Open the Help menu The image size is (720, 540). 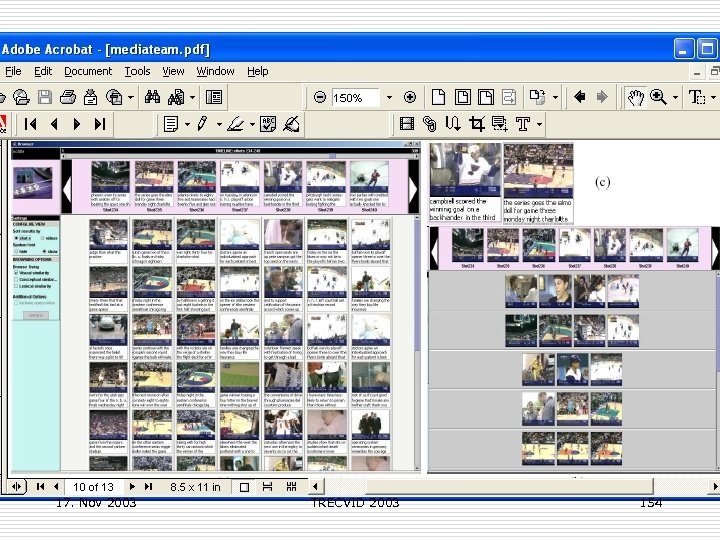click(258, 71)
